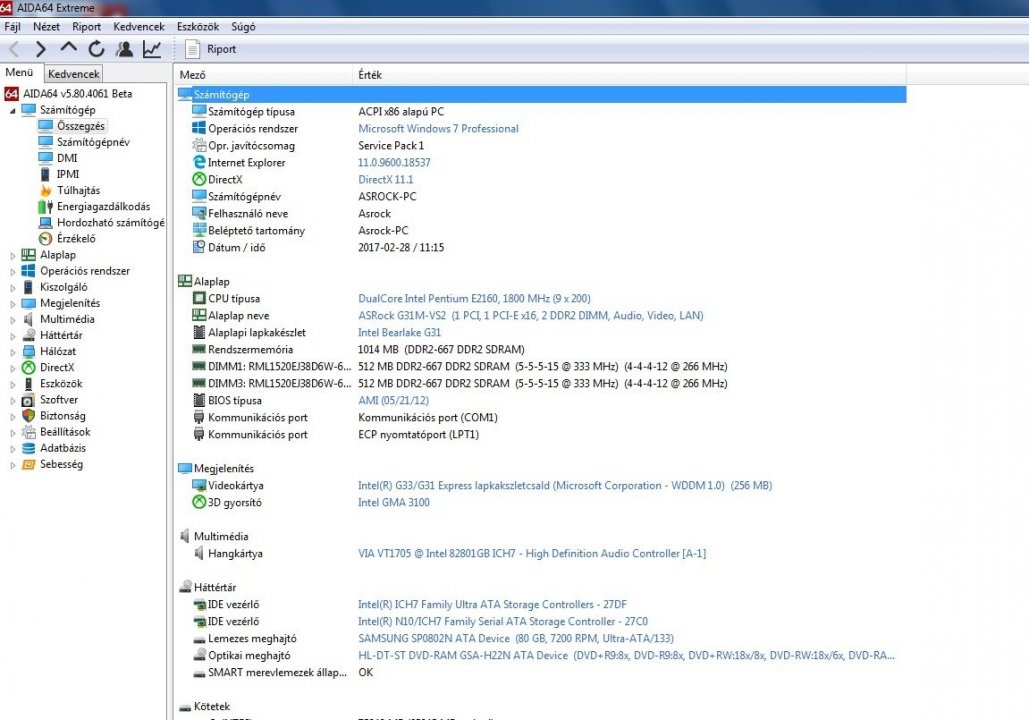Click the Hangkártya speaker icon

click(x=199, y=553)
